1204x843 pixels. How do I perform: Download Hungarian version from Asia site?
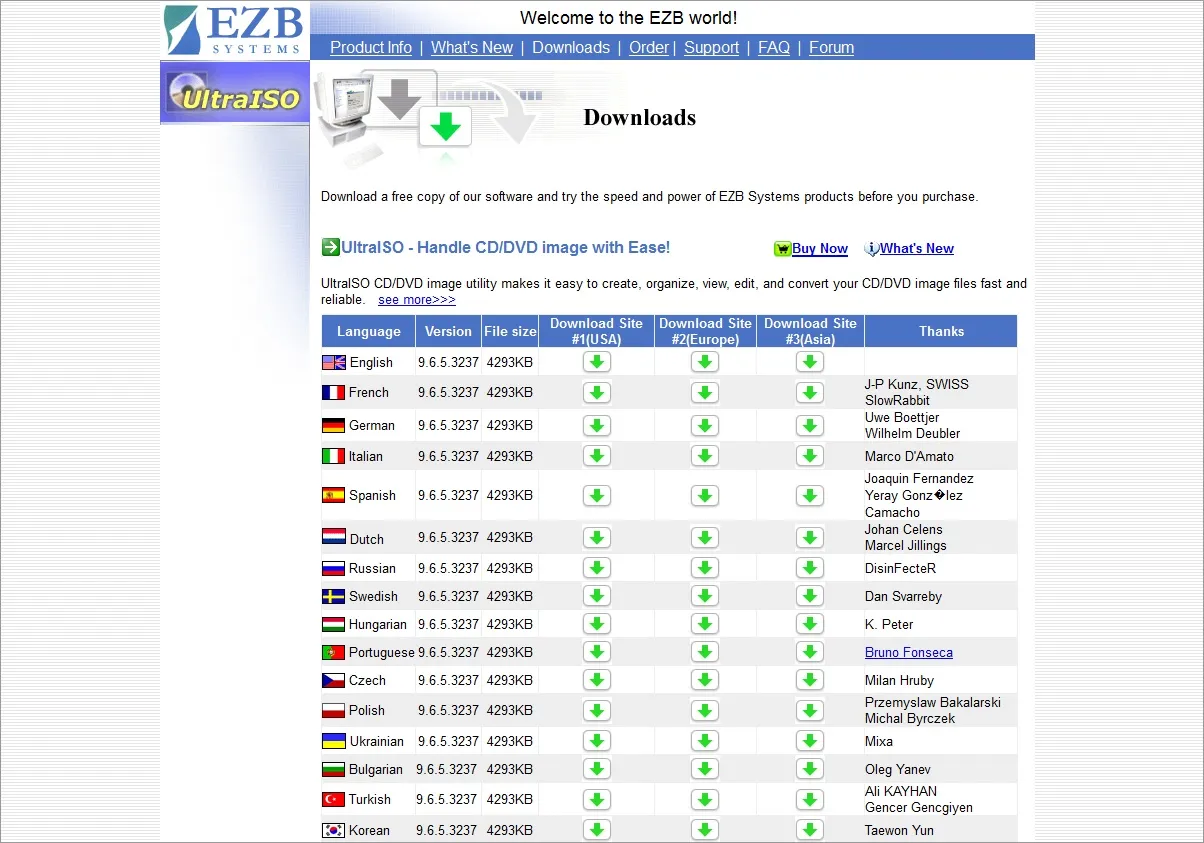tap(810, 624)
